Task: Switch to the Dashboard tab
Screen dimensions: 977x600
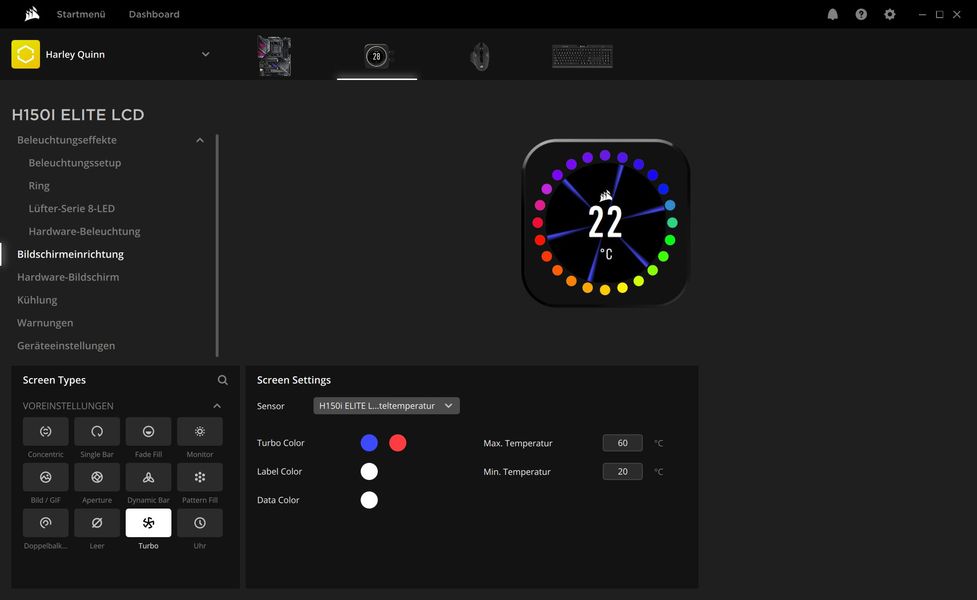Action: 154,14
